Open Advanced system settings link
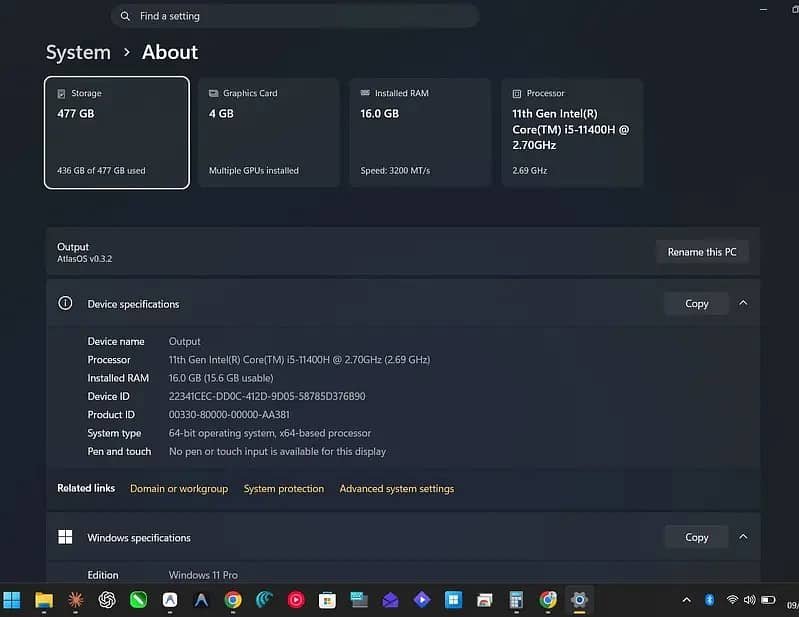Viewport: 799px width, 617px height. 396,489
